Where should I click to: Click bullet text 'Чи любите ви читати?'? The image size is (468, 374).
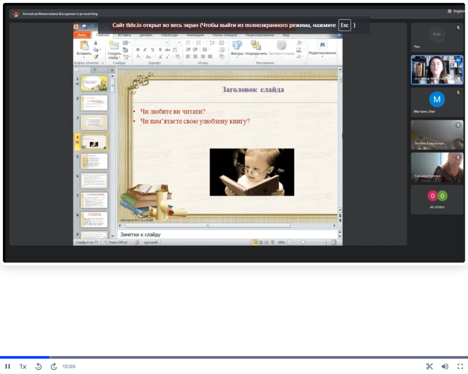point(173,111)
